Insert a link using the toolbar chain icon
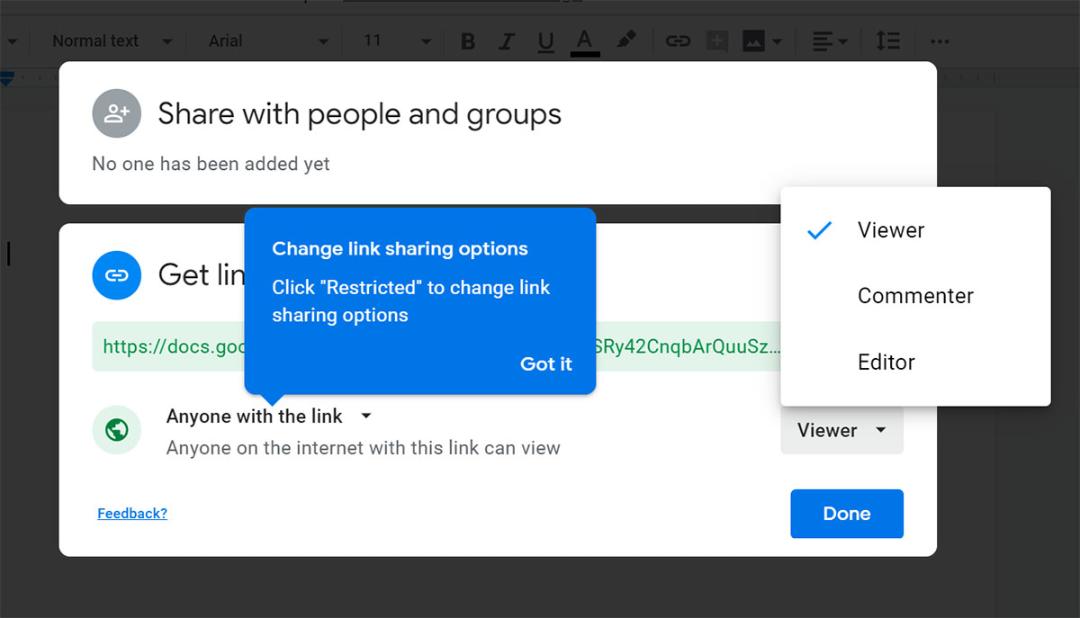The width and height of the screenshot is (1080, 618). 678,41
